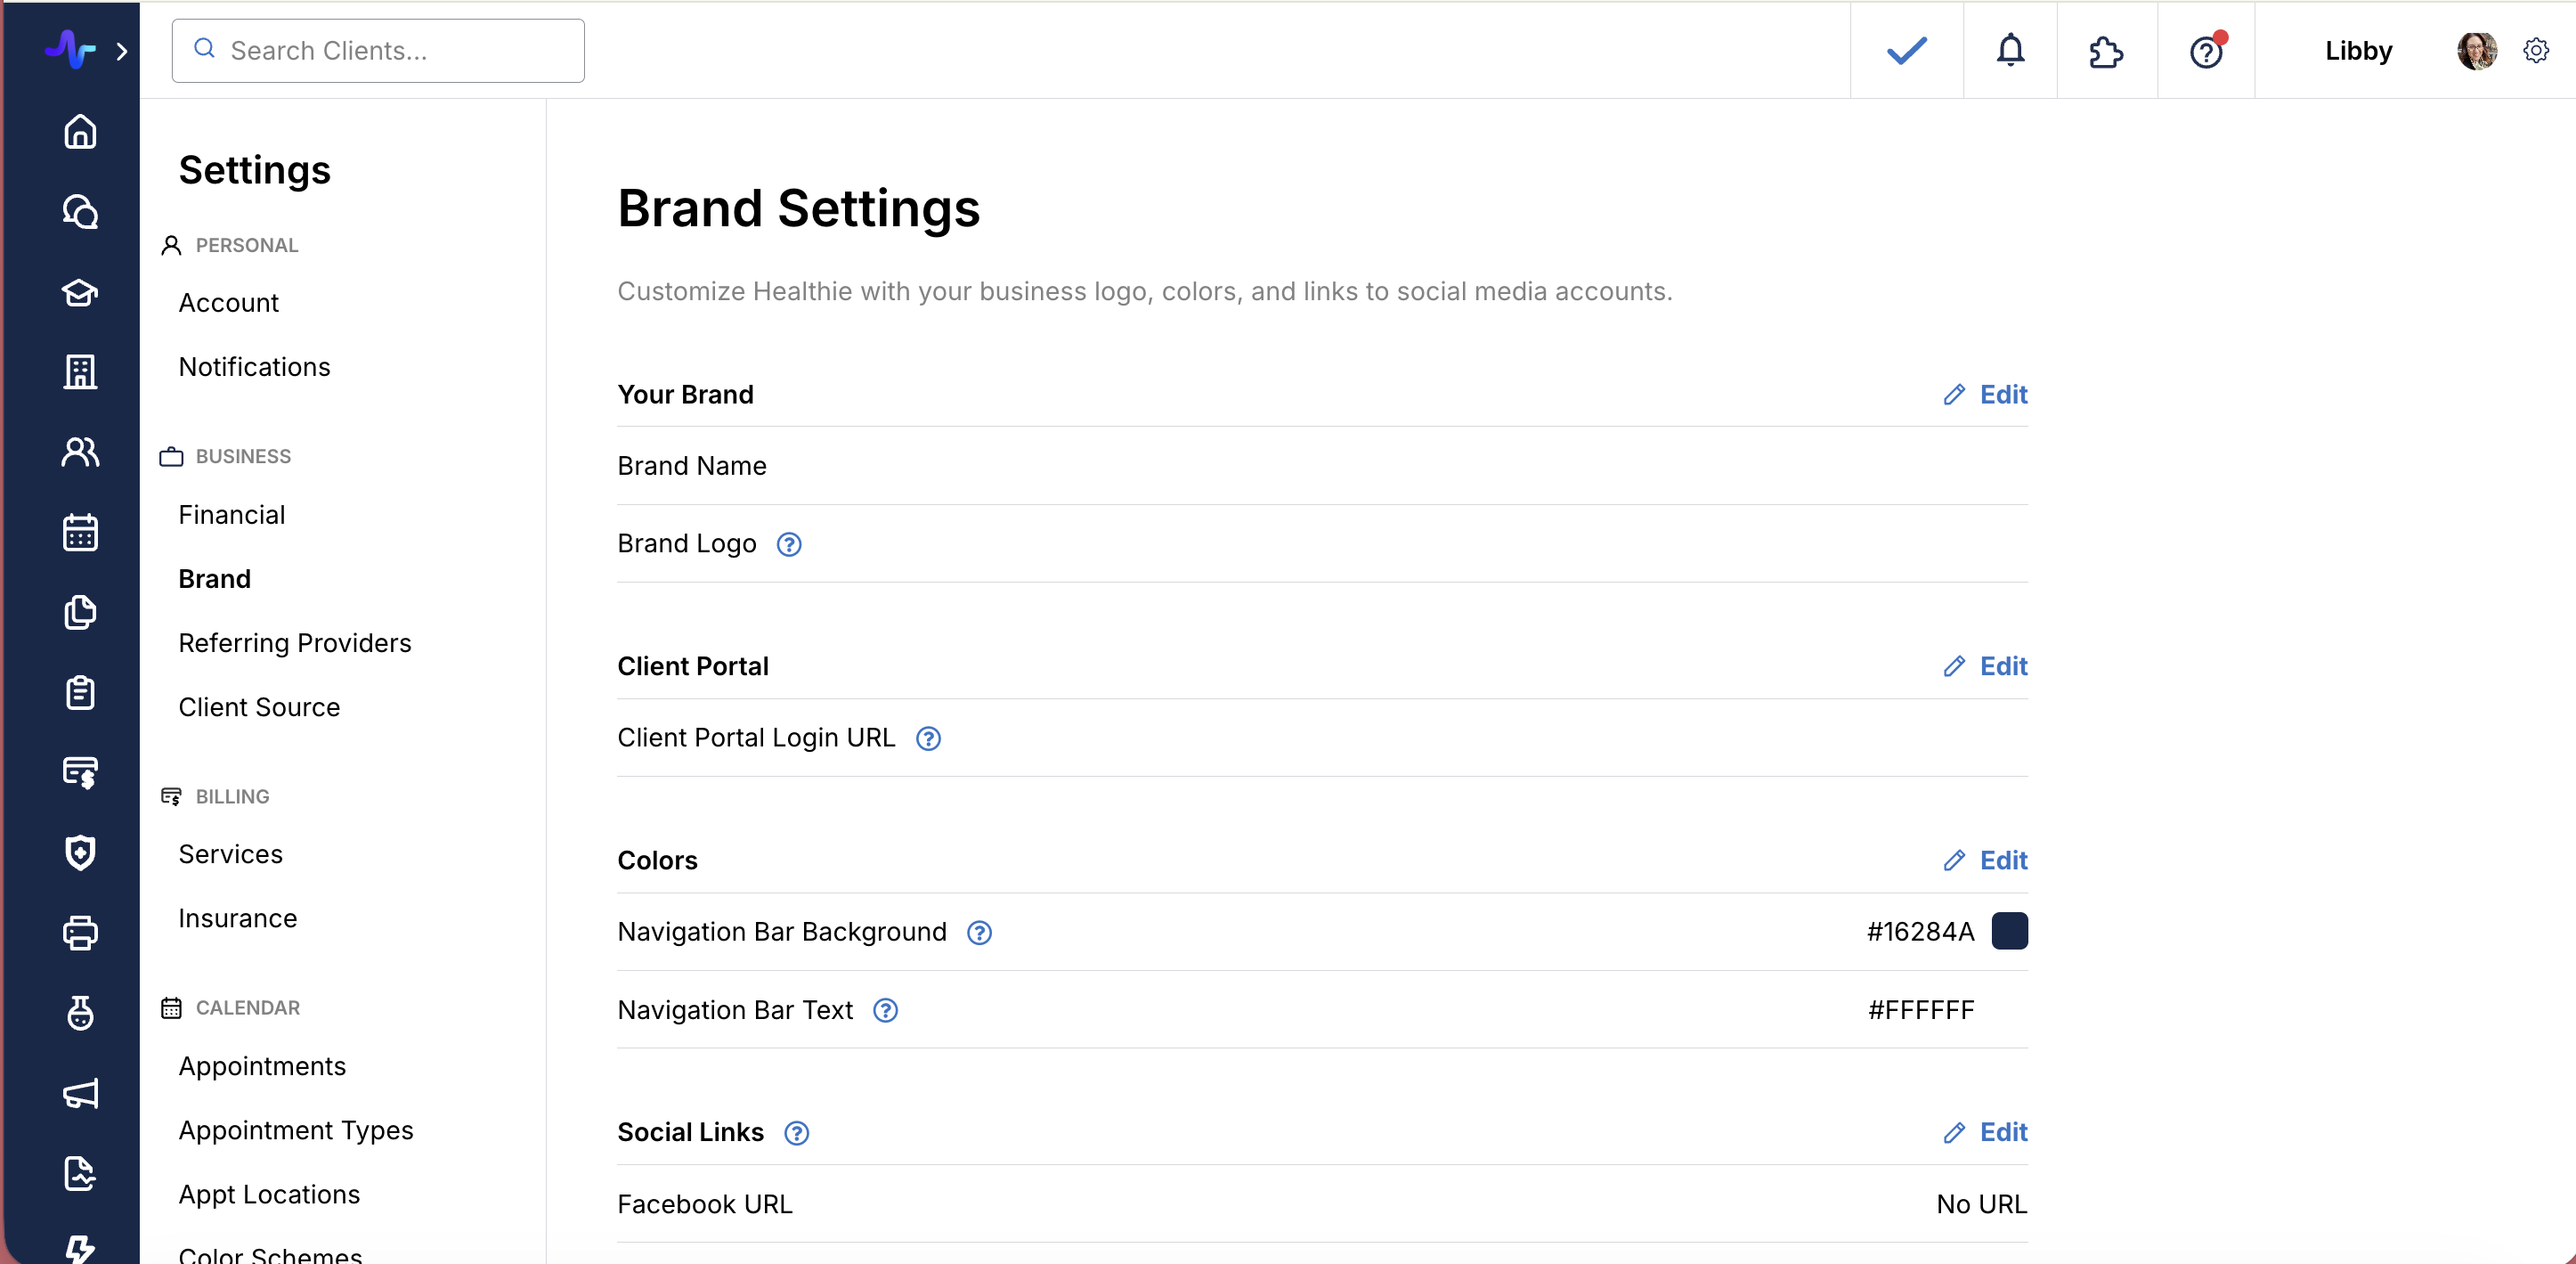Click the notifications bell icon
The image size is (2576, 1264).
2010,50
